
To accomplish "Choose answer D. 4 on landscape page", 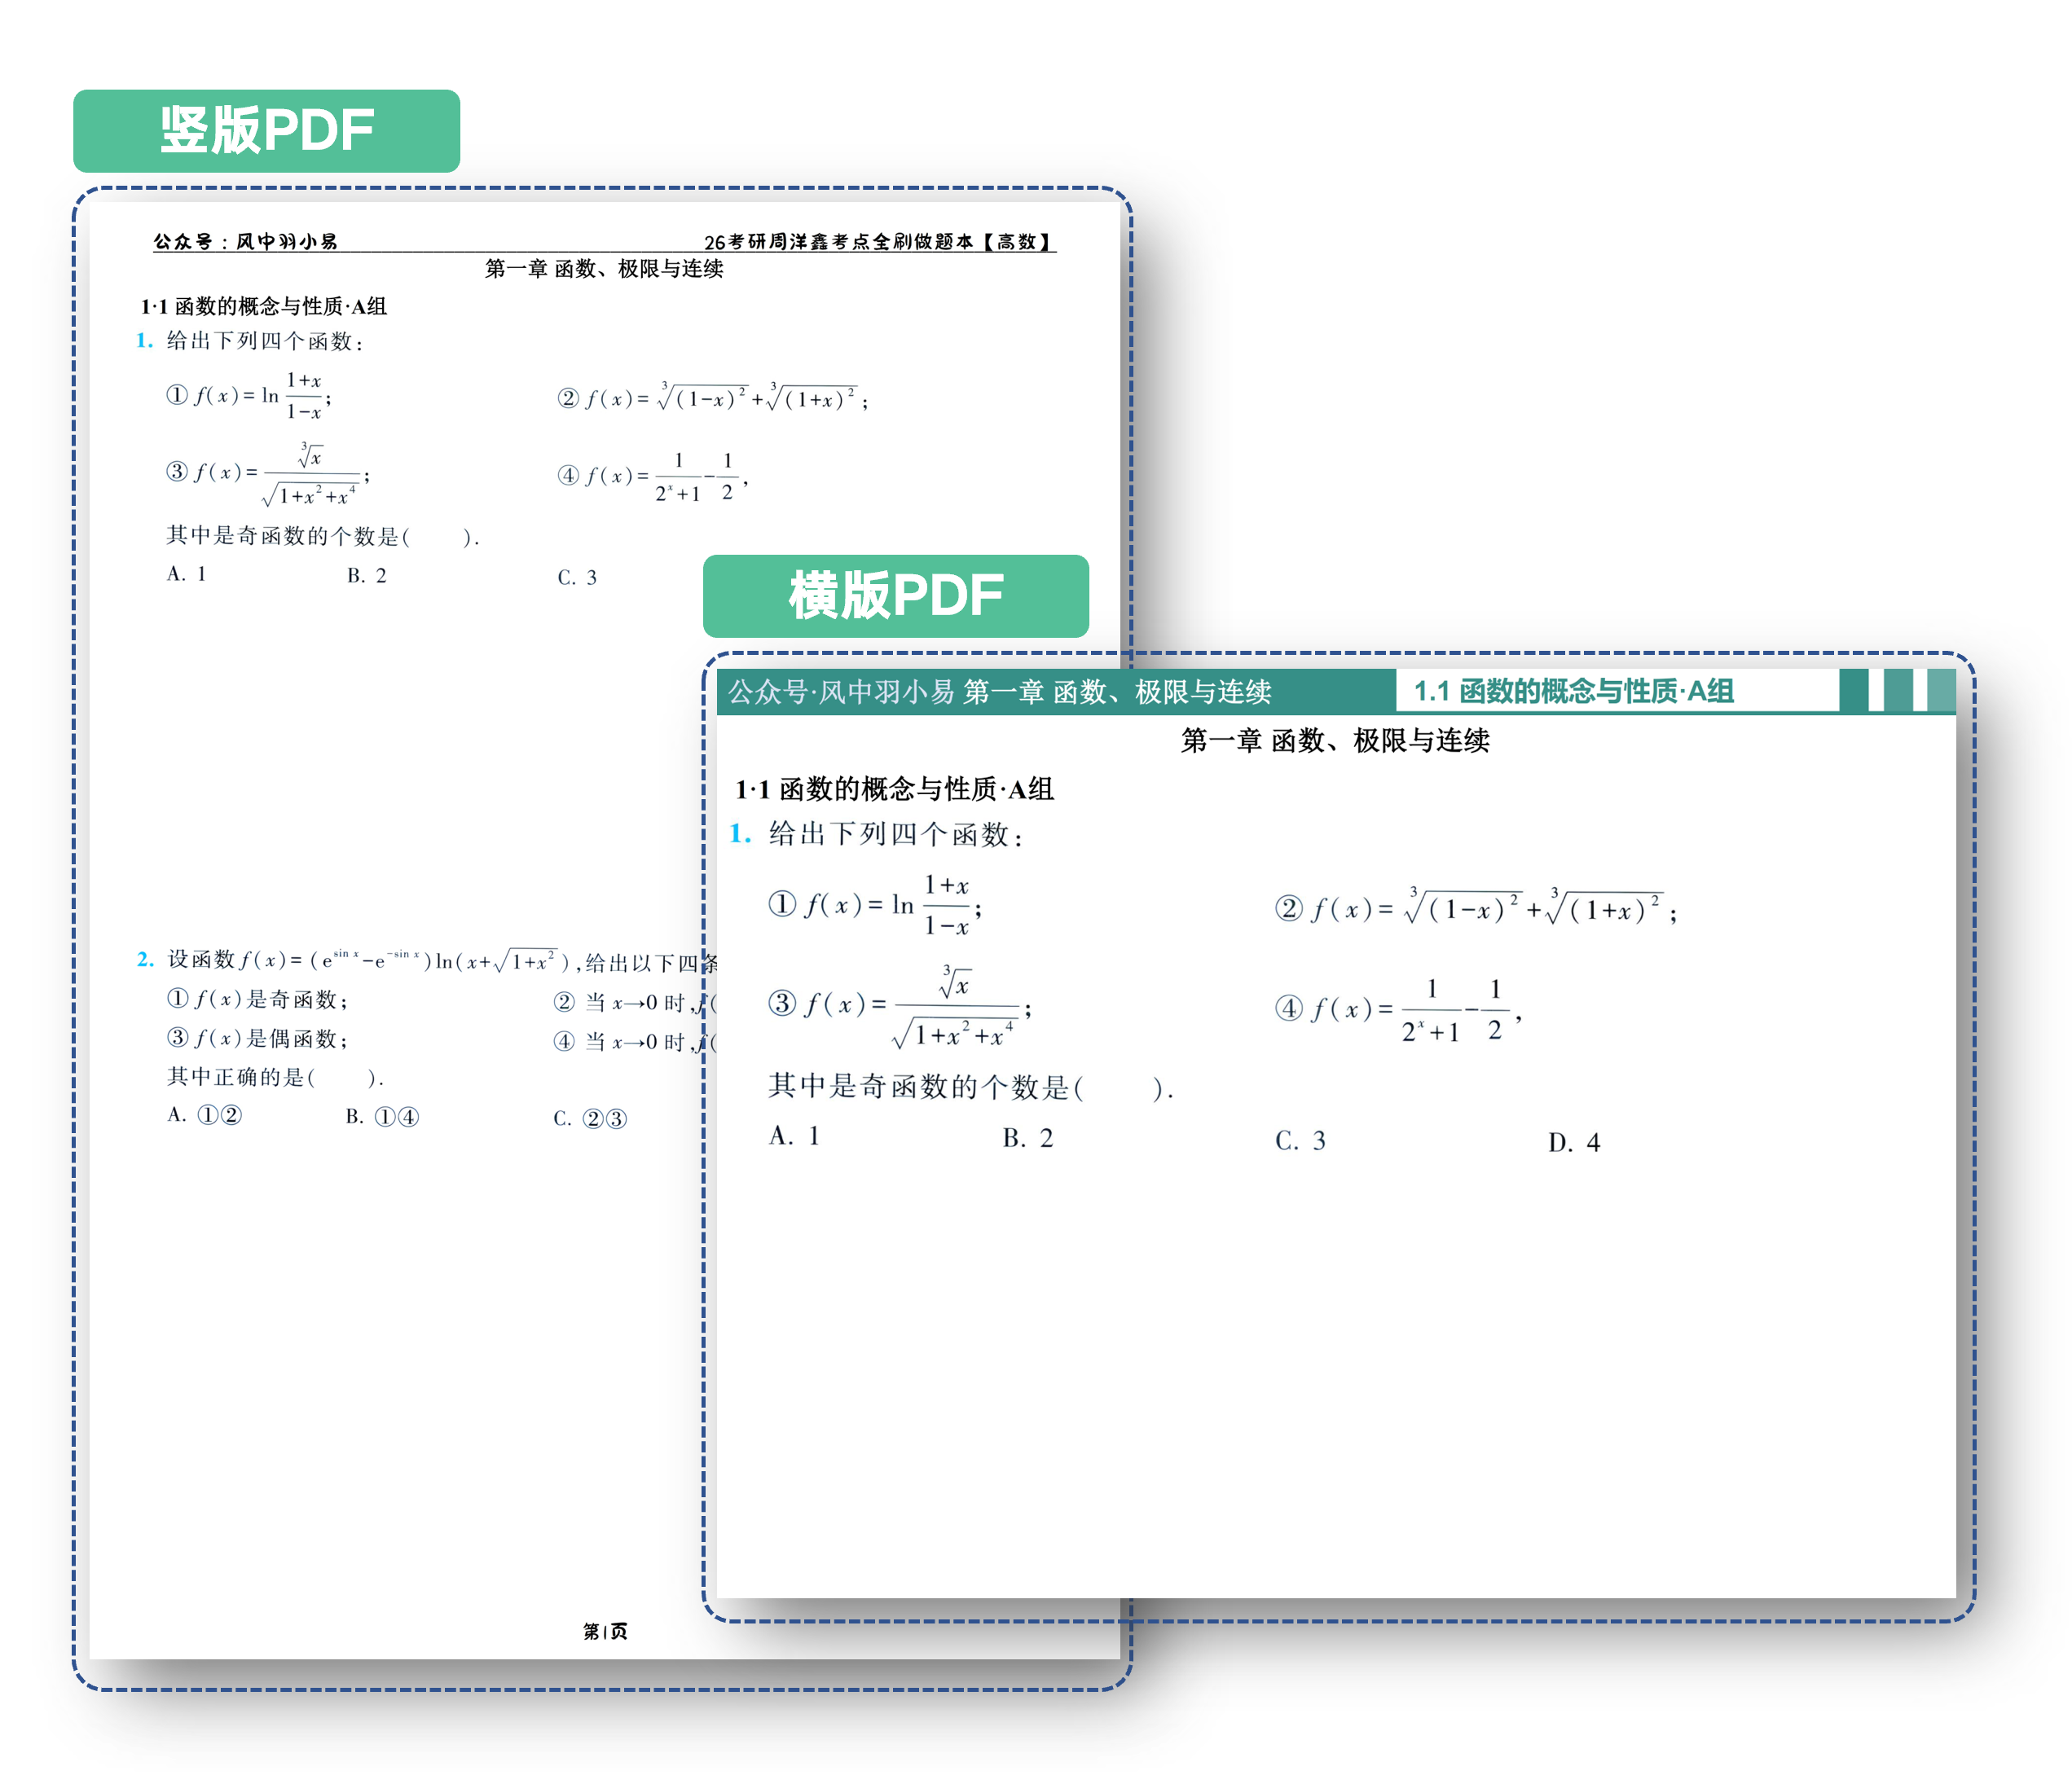I will (1574, 1143).
